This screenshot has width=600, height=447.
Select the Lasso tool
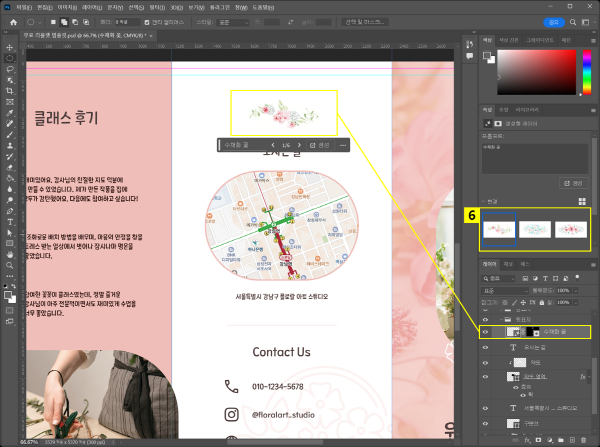[x=8, y=69]
